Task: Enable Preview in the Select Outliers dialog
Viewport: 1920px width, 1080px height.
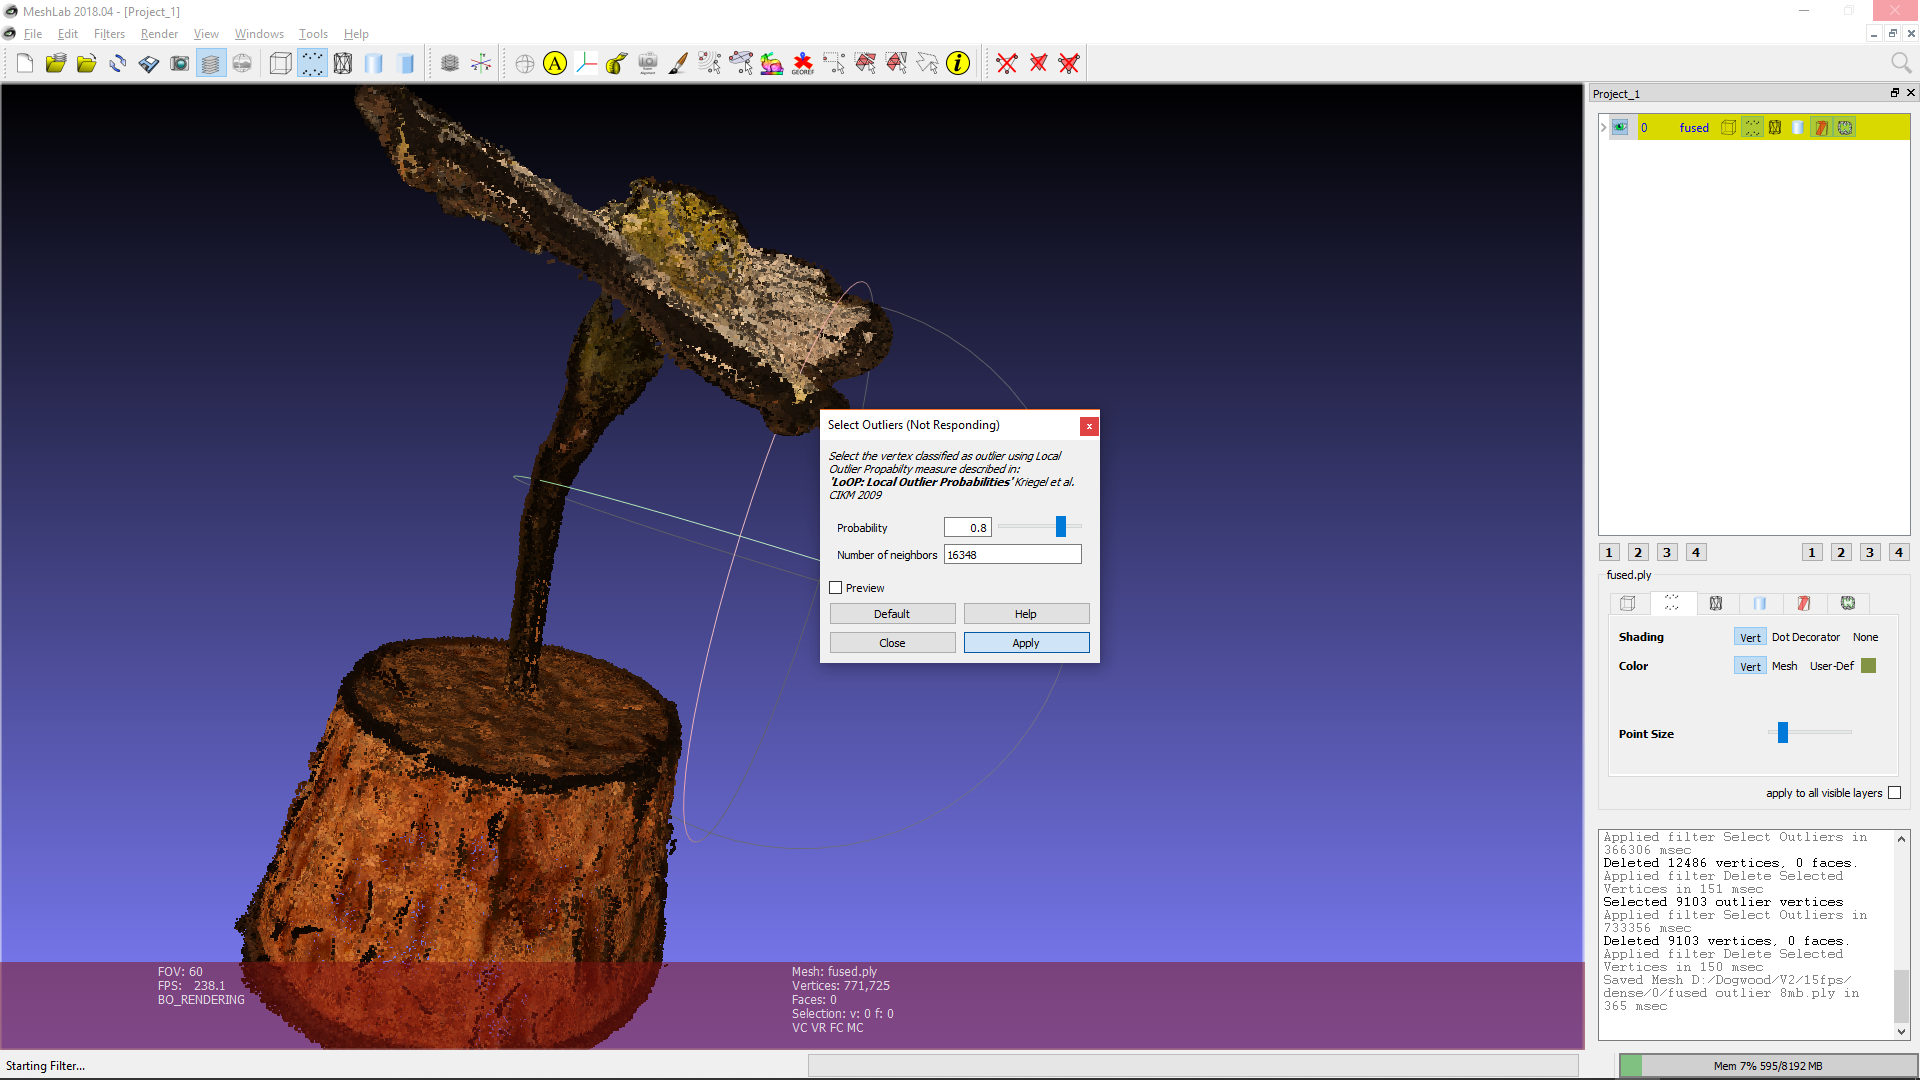Action: 836,588
